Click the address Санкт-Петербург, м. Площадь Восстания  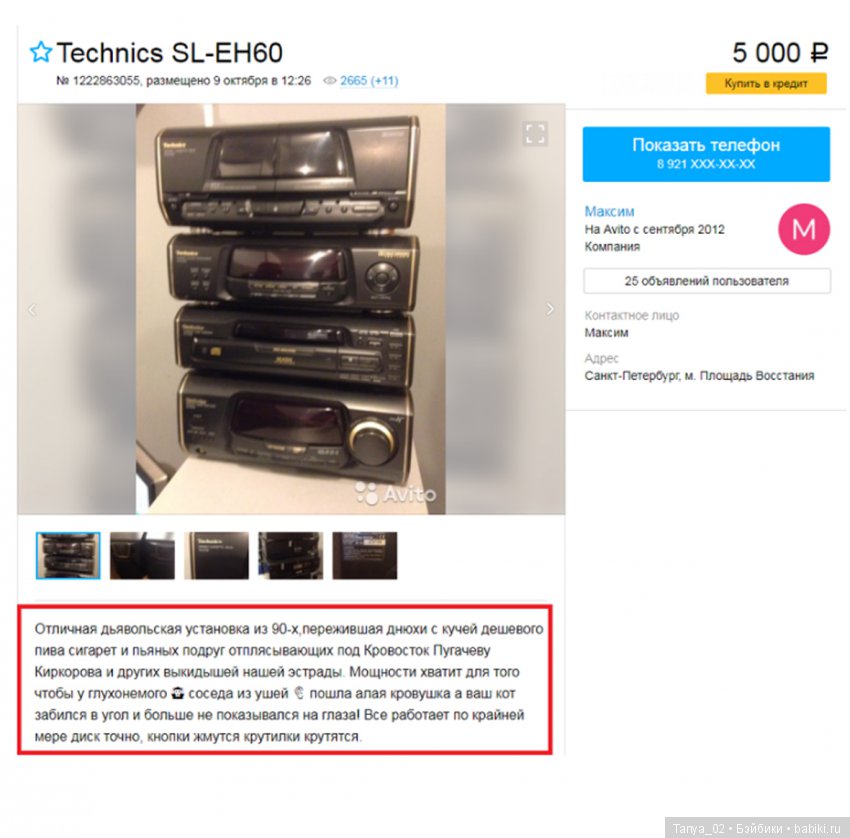699,375
